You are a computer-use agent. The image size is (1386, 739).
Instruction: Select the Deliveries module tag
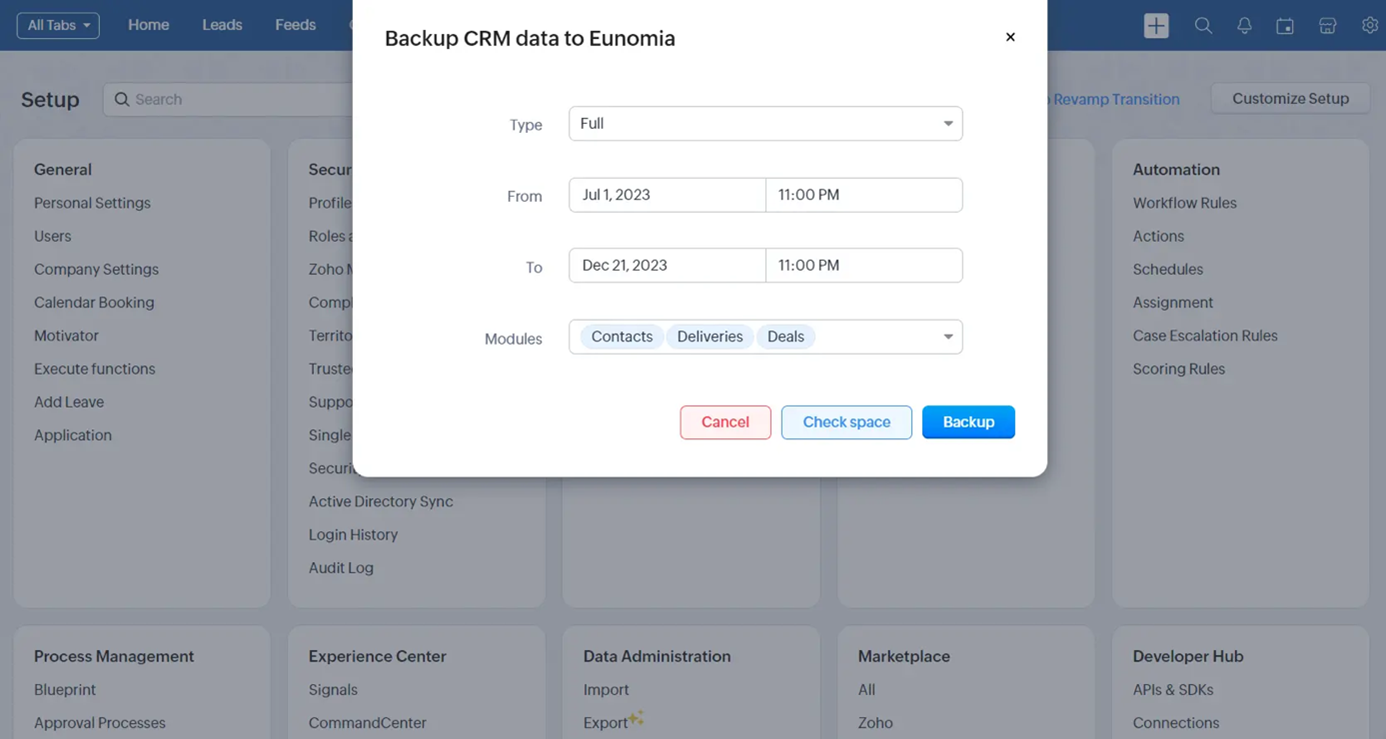[x=709, y=337]
